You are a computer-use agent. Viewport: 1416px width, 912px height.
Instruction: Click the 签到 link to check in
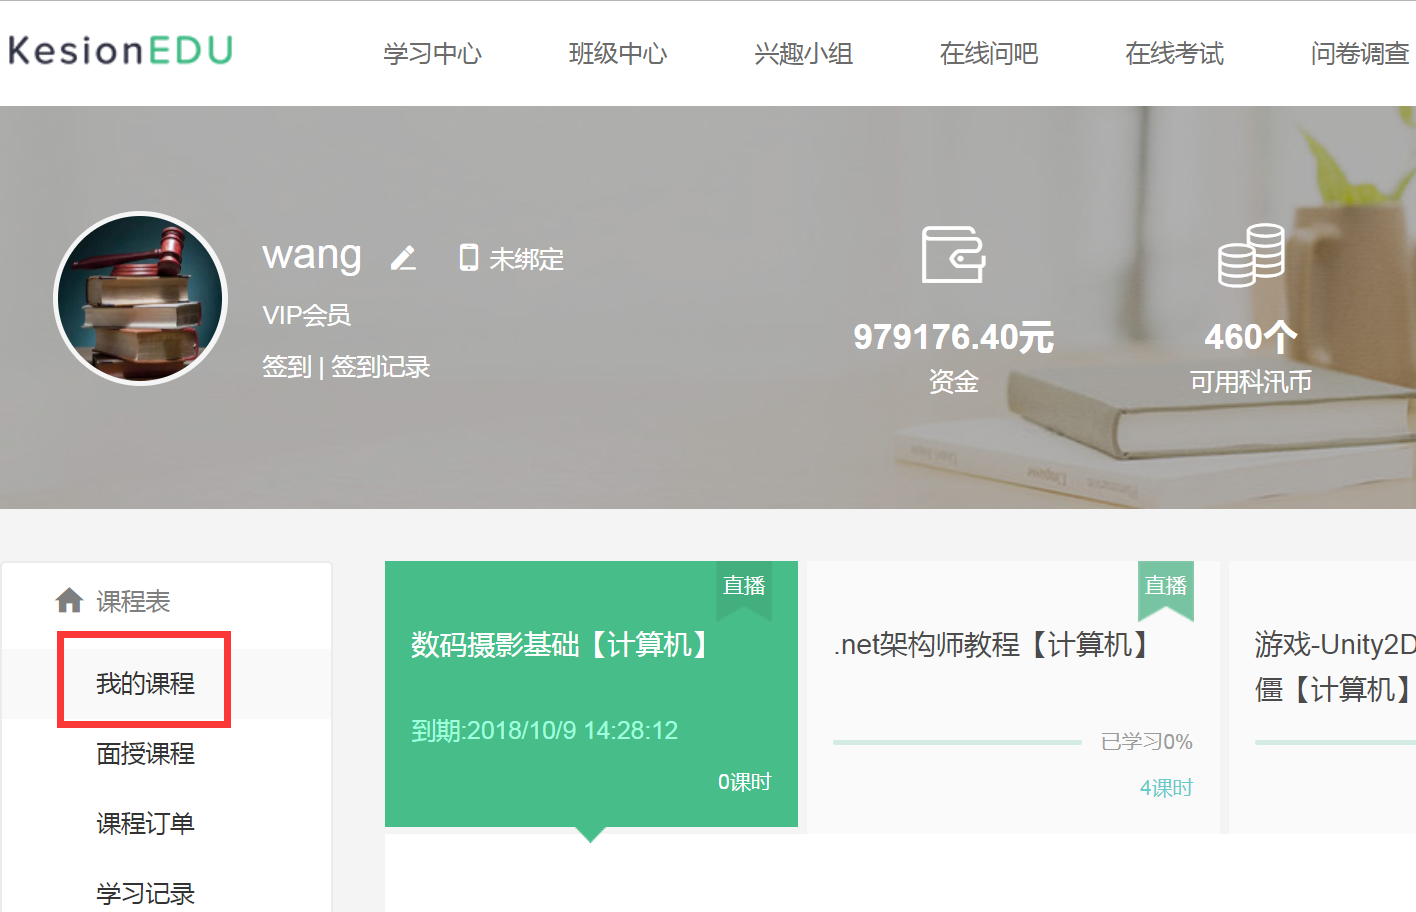point(286,367)
